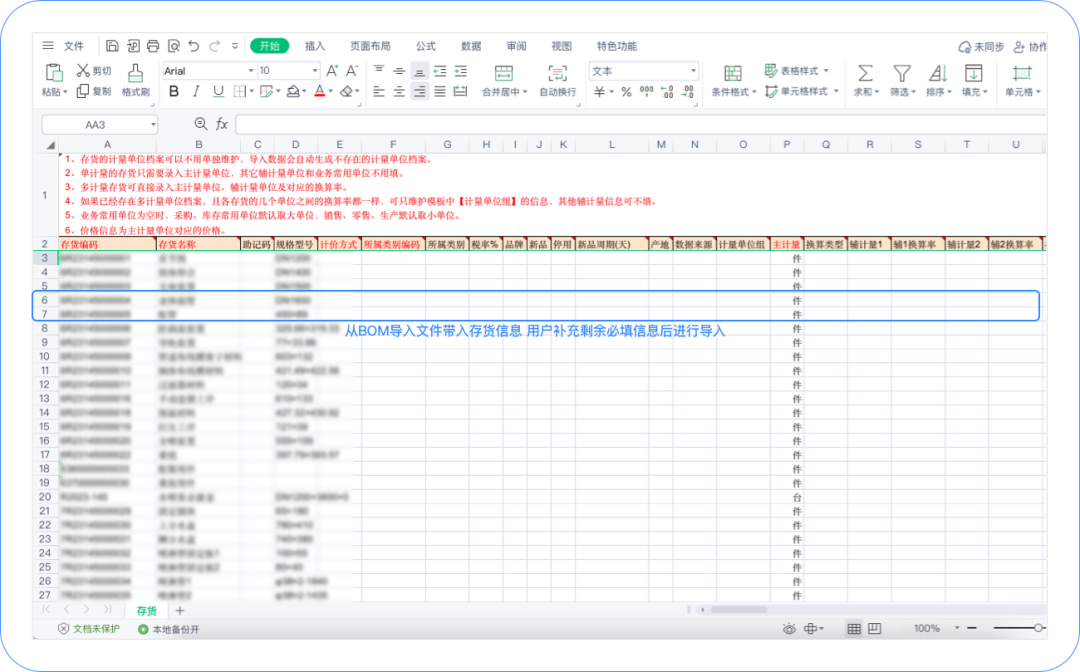
Task: Click the Save icon in quick access toolbar
Action: coord(112,46)
